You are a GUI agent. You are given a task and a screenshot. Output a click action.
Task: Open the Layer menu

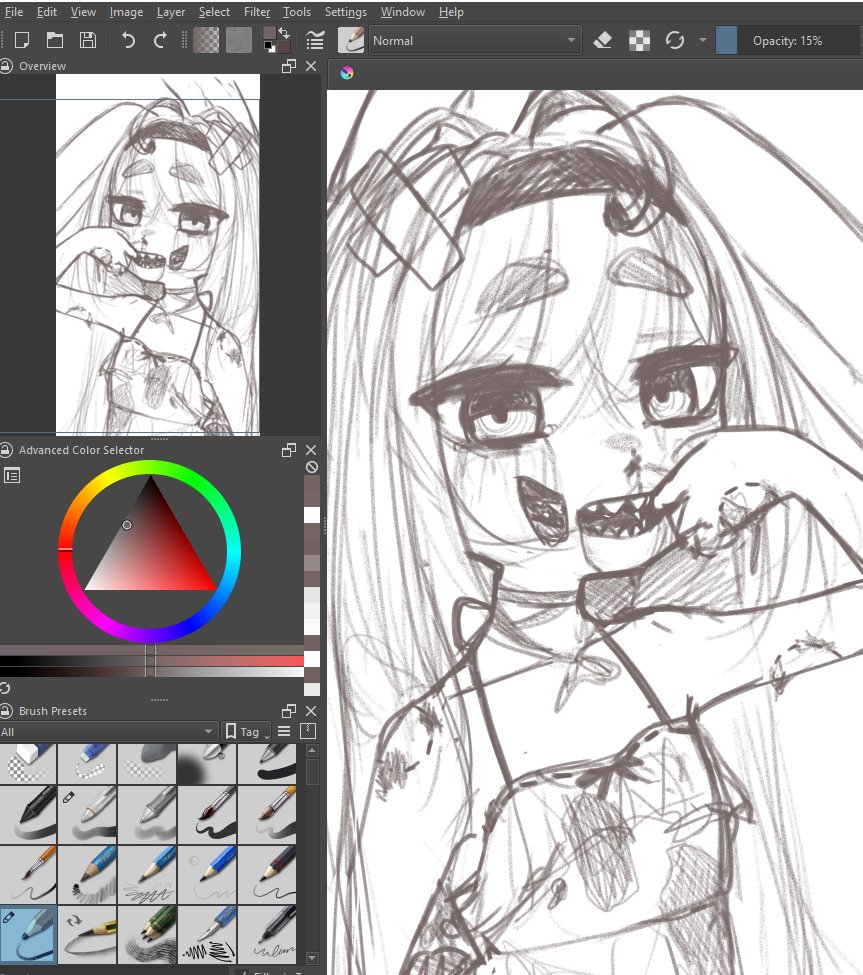(x=170, y=12)
